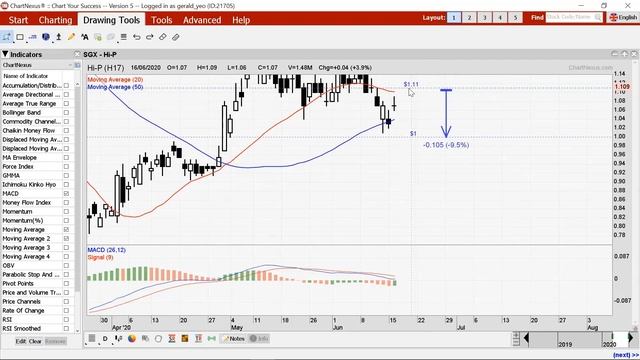Enable the Parabolic Stop And Reverse checkbox

pyautogui.click(x=66, y=274)
